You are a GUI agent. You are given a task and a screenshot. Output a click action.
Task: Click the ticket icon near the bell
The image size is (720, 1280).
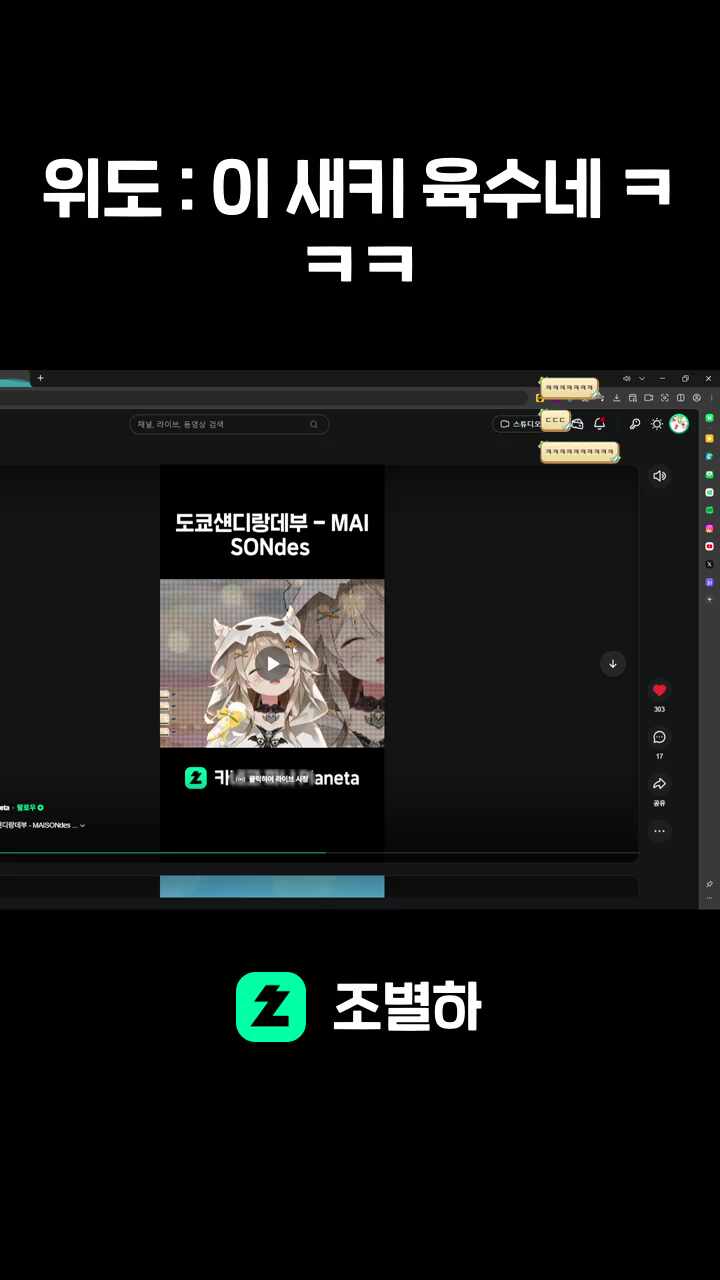click(577, 424)
